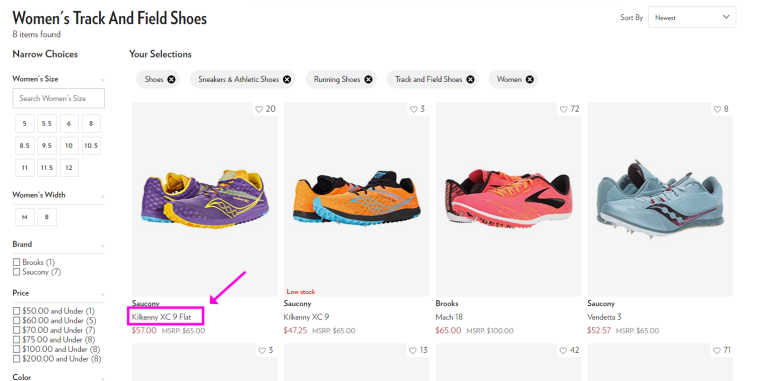Collapse the Price filter section
Viewport: 773px width, 381px height.
click(103, 294)
